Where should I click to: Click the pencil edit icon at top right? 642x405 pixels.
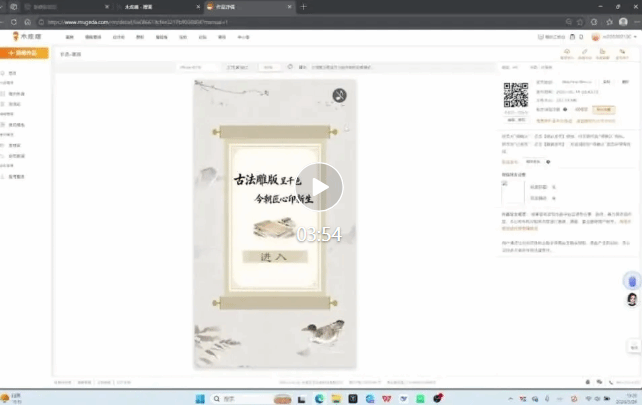click(585, 54)
